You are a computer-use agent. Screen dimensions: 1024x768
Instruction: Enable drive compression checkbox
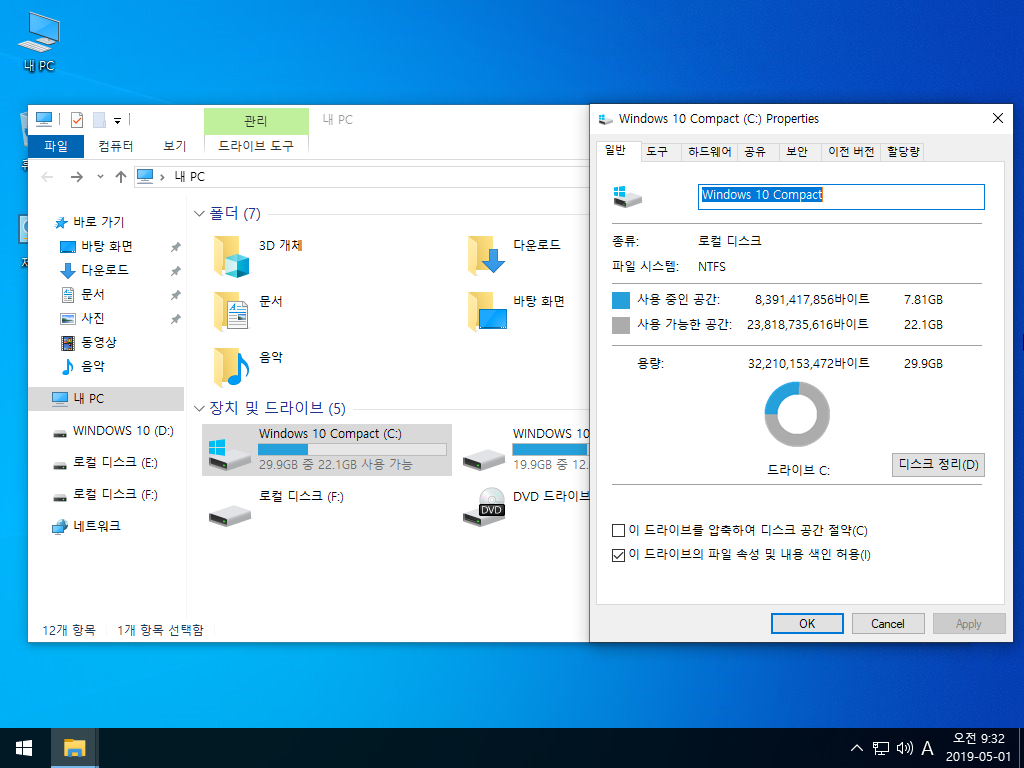coord(618,530)
